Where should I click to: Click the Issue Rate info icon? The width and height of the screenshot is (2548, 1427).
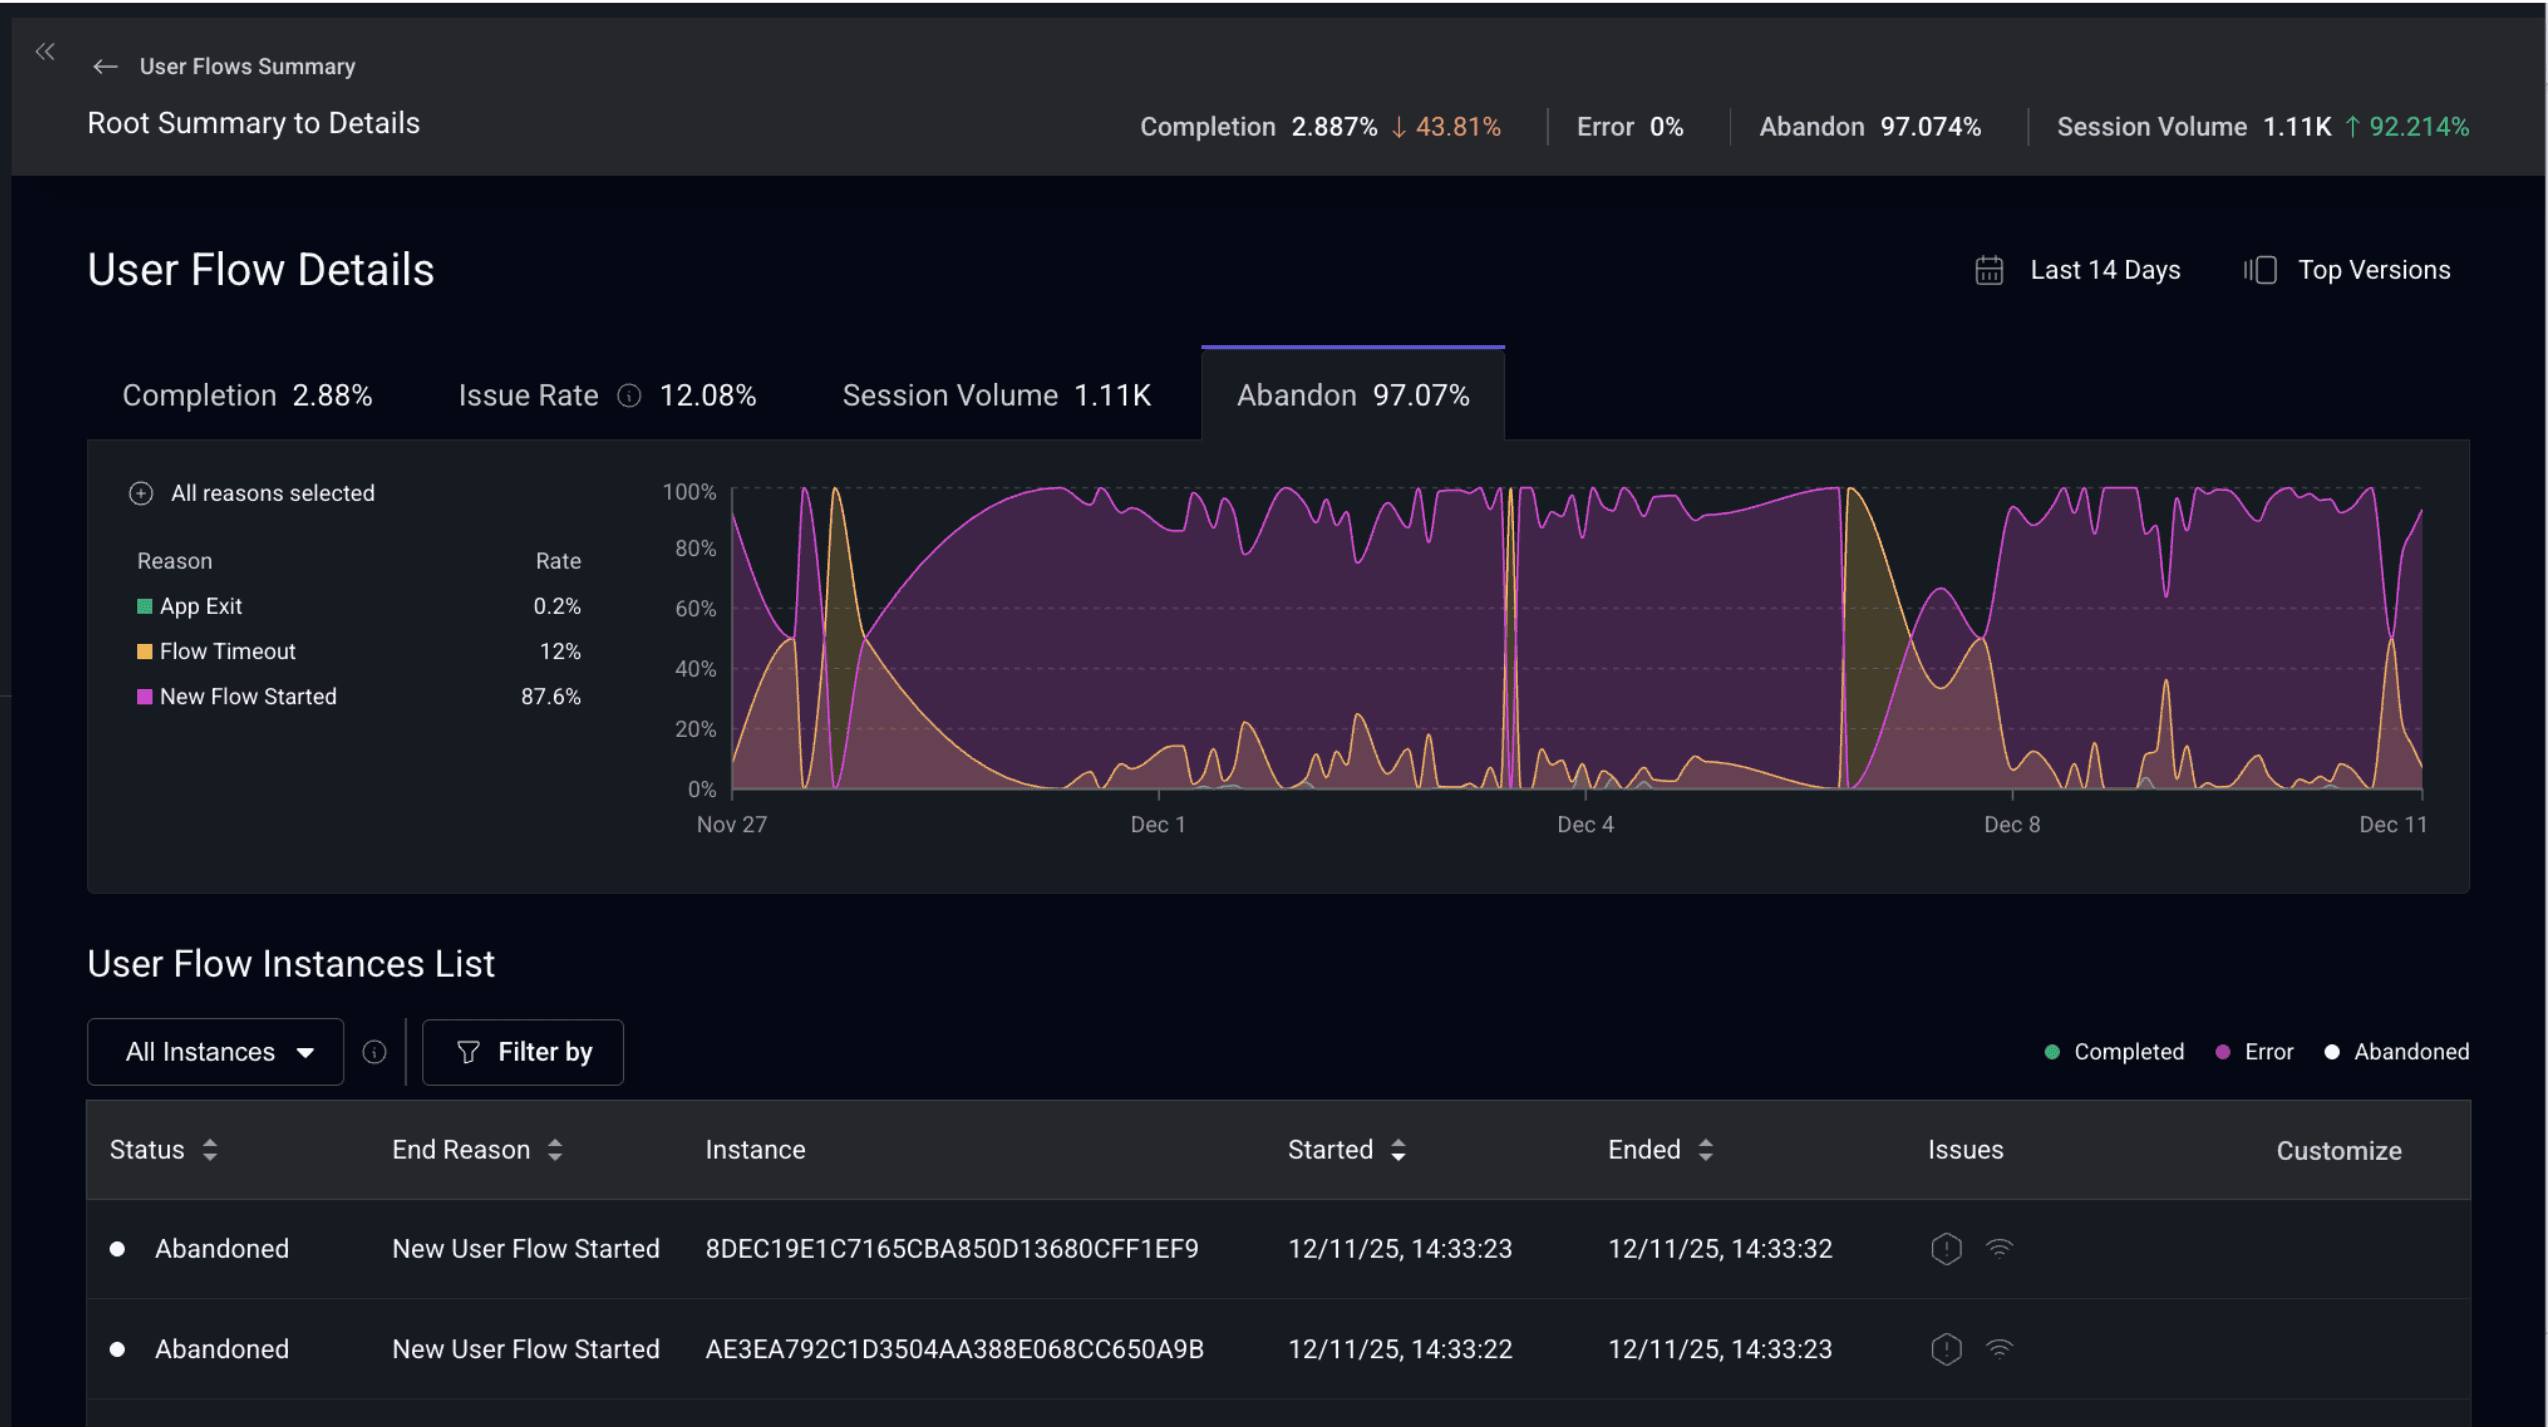[x=629, y=396]
